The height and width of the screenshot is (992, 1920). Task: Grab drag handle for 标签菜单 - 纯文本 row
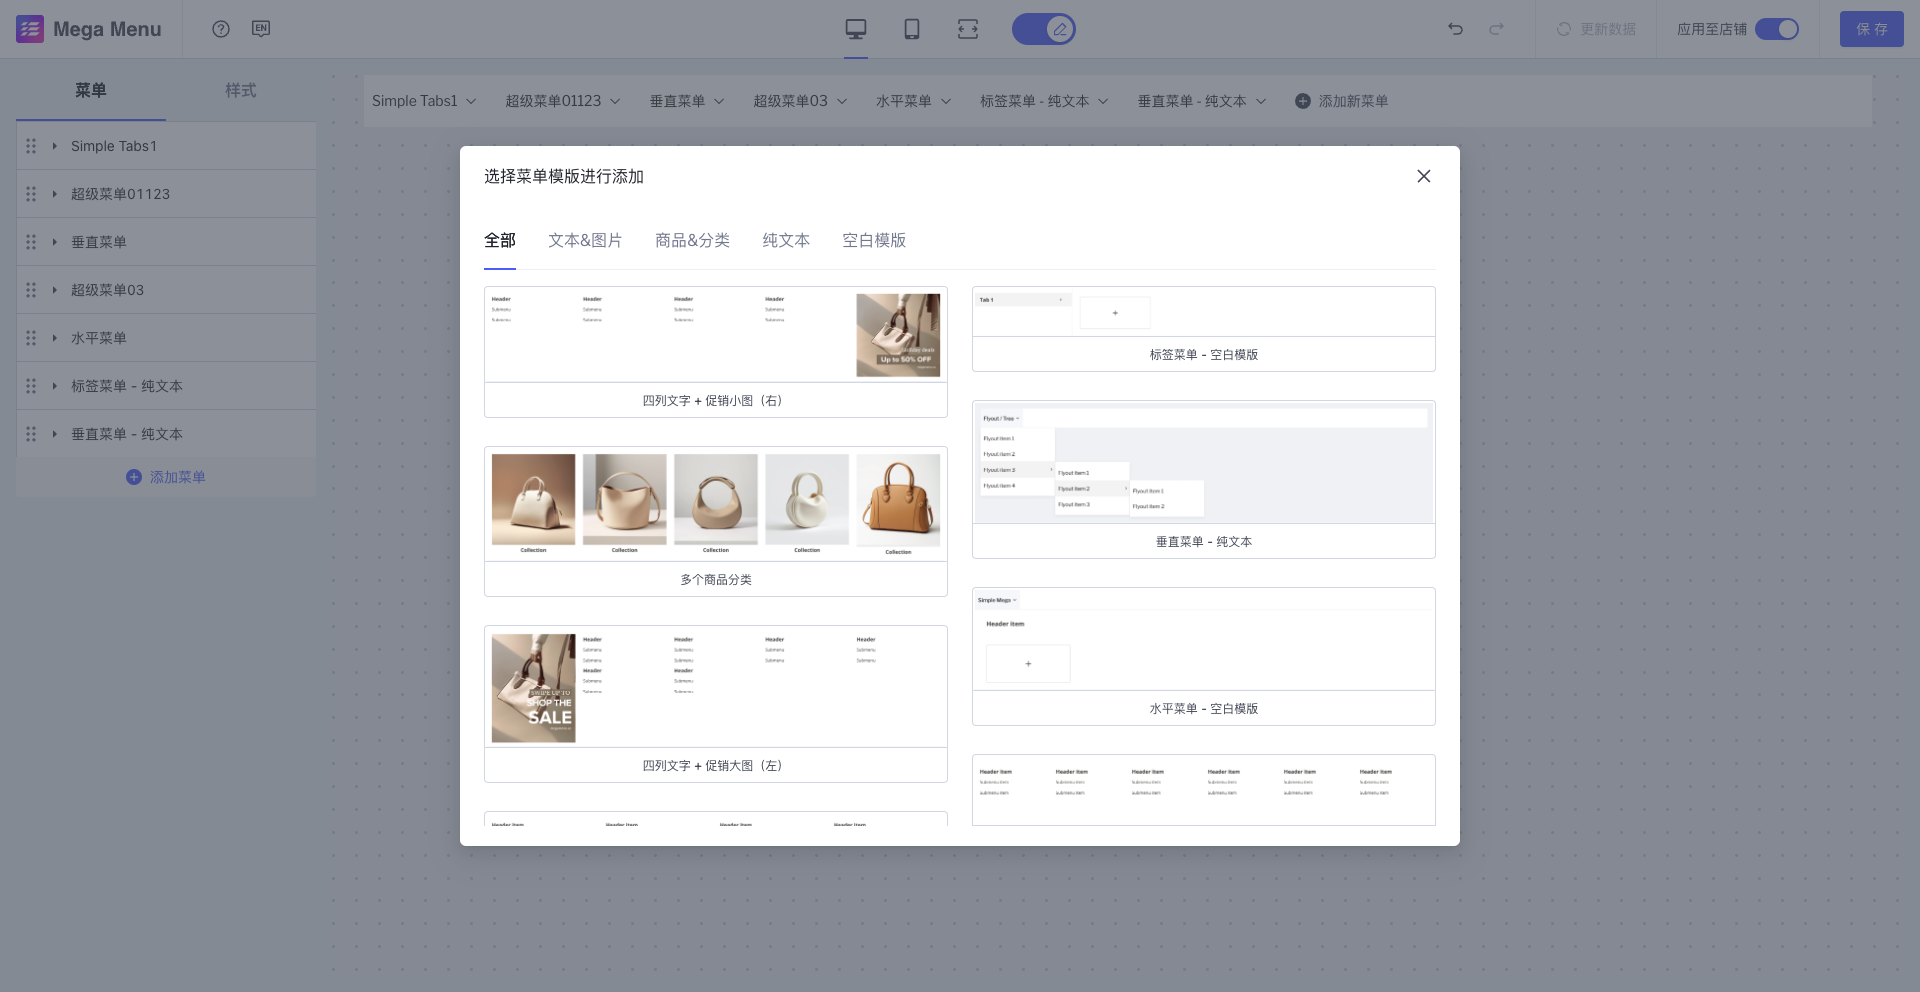[x=31, y=386]
